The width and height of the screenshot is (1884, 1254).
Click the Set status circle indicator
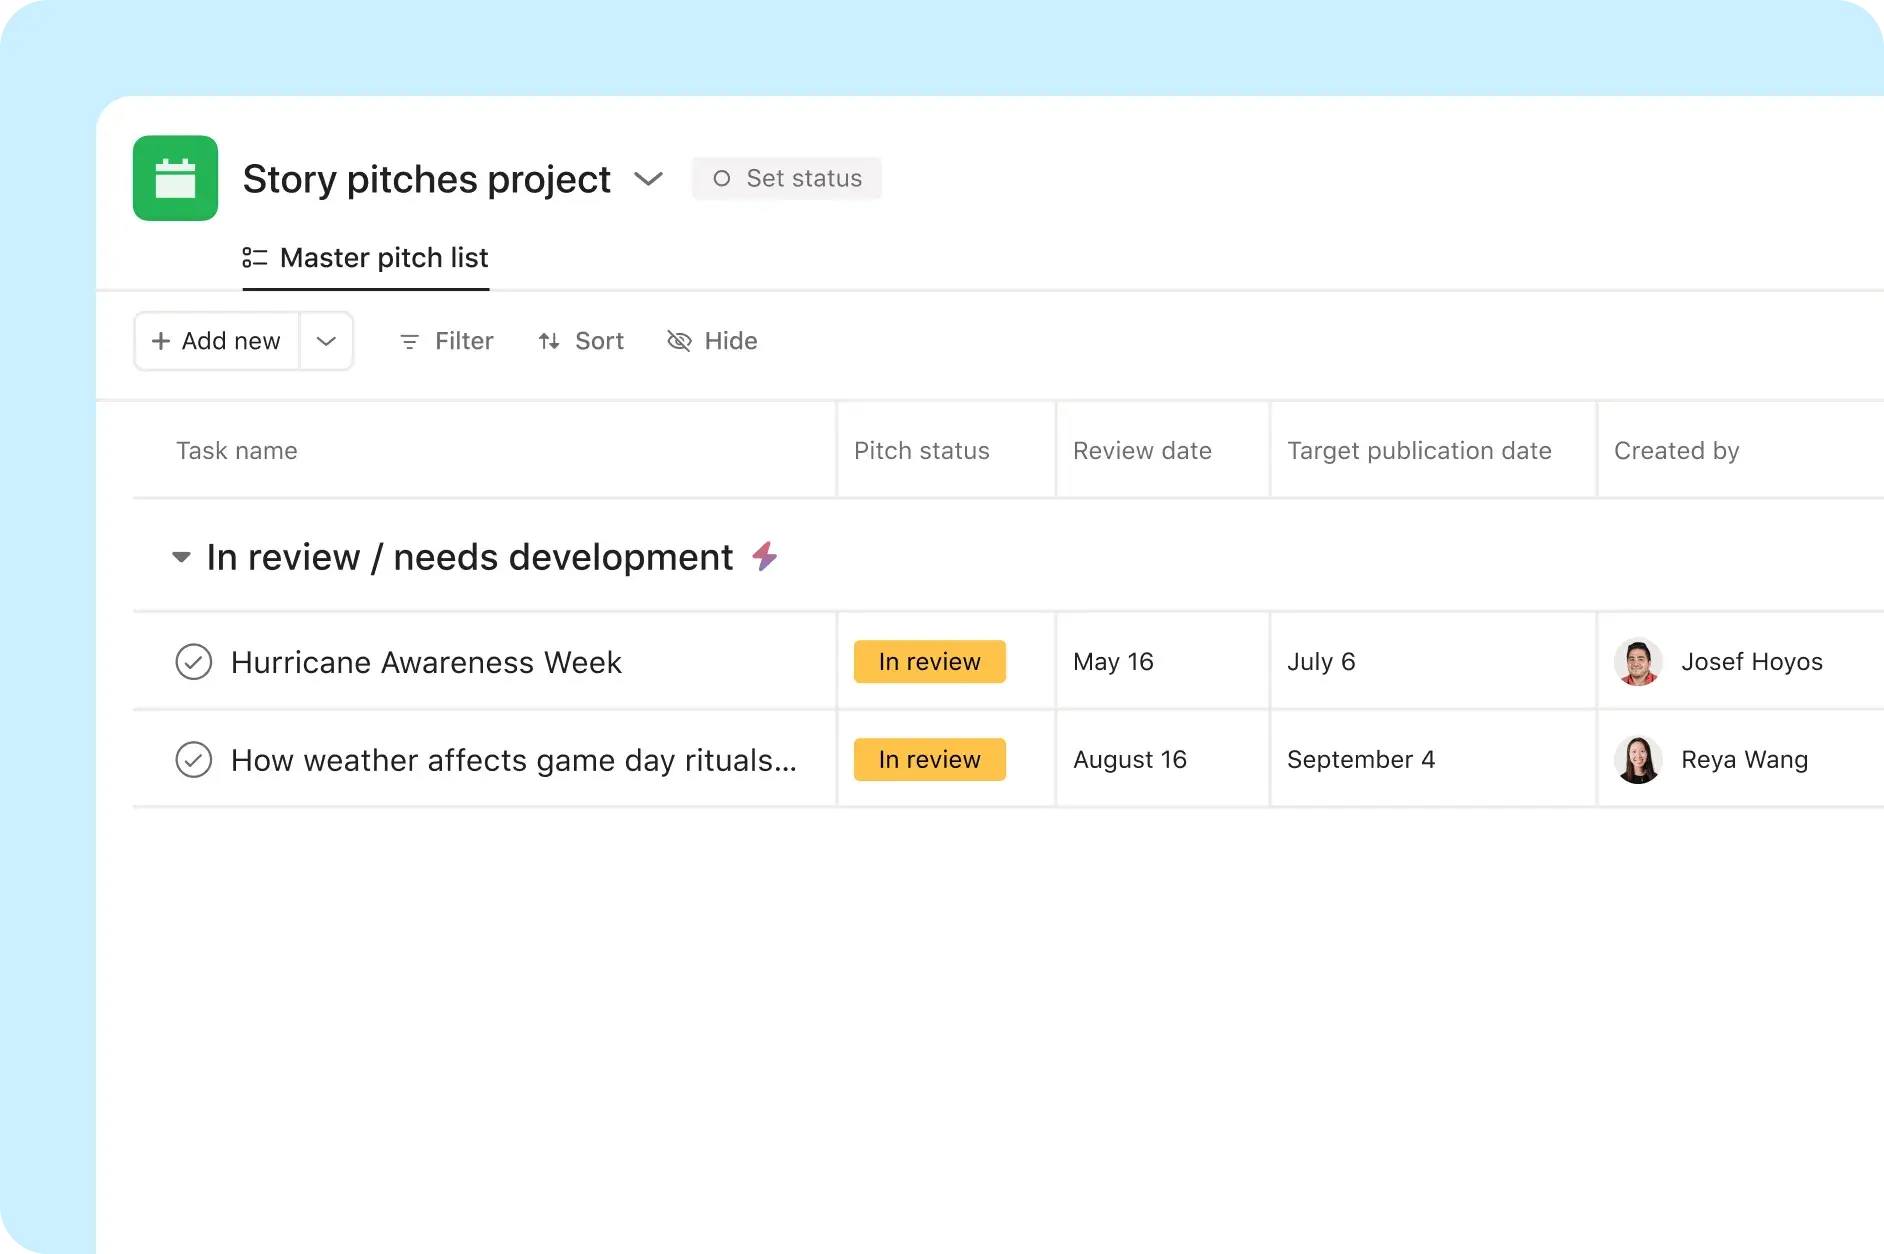click(x=722, y=178)
